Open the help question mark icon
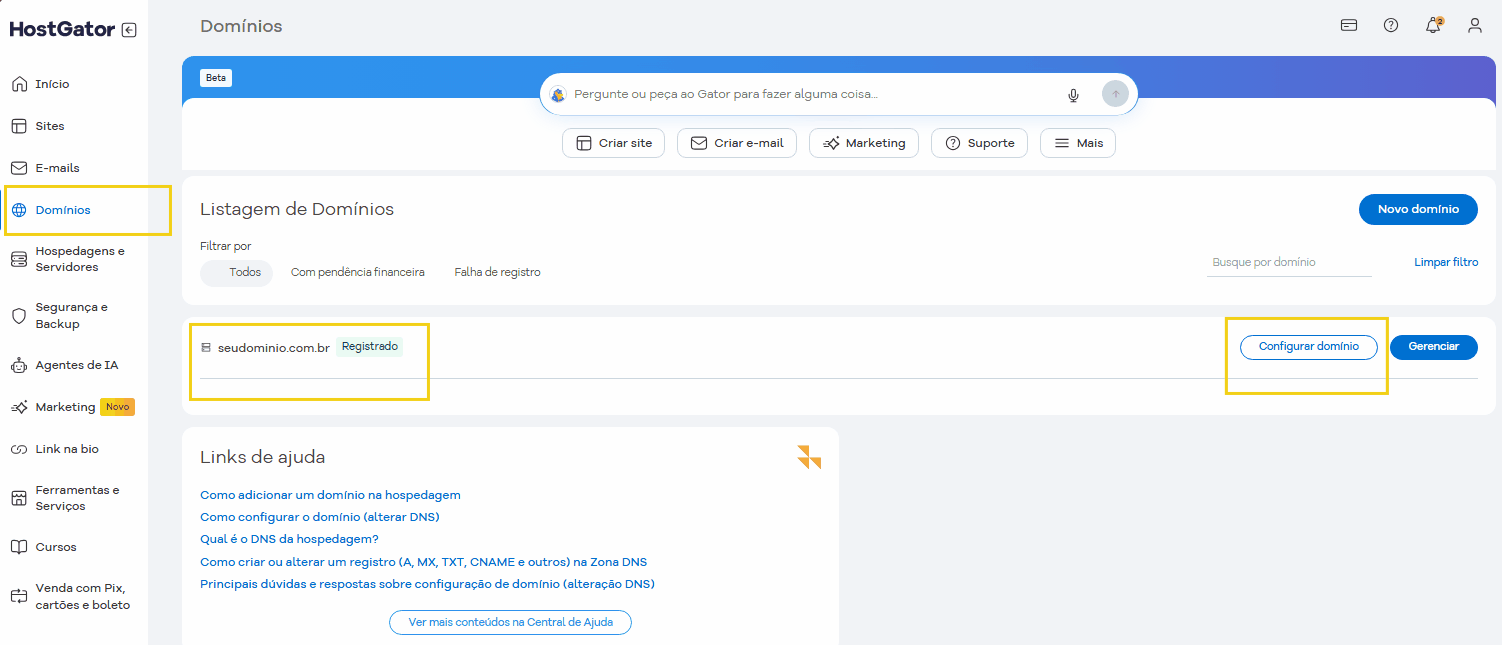Image resolution: width=1502 pixels, height=645 pixels. click(1391, 25)
